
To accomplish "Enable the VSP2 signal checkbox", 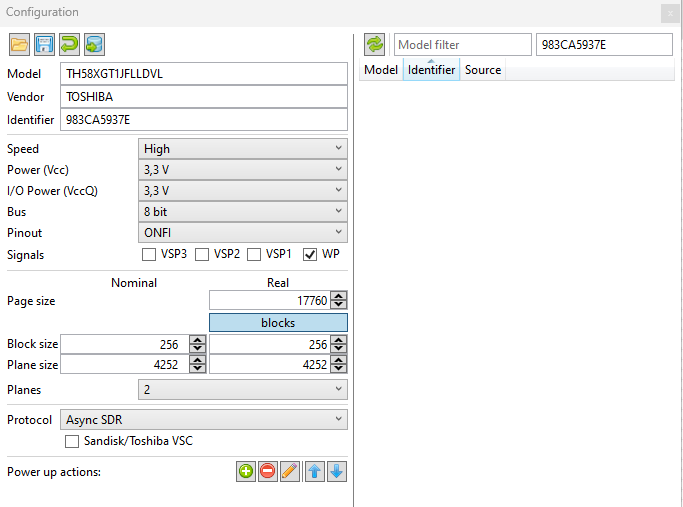I will tap(202, 254).
